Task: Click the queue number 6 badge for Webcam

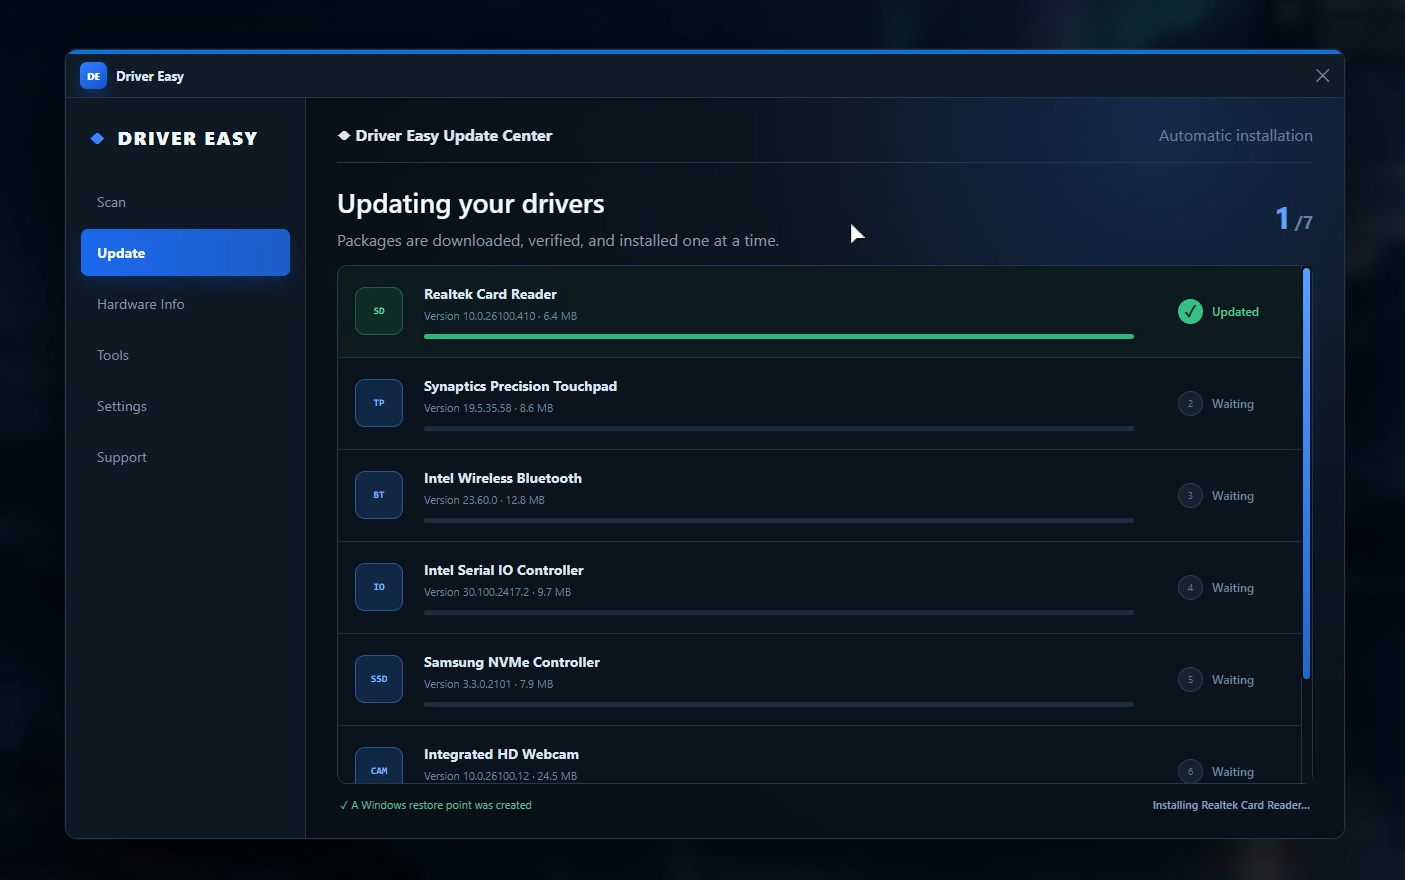Action: 1190,771
